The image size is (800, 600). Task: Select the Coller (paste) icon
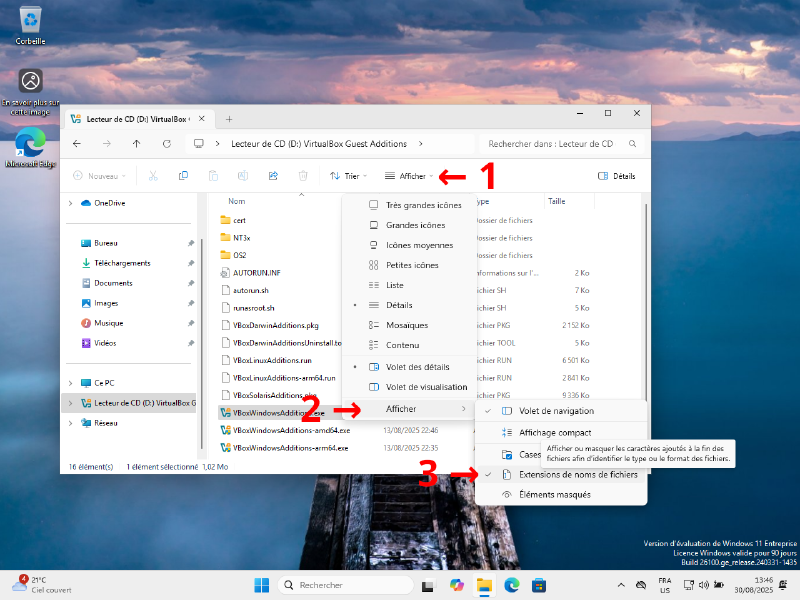[x=212, y=175]
